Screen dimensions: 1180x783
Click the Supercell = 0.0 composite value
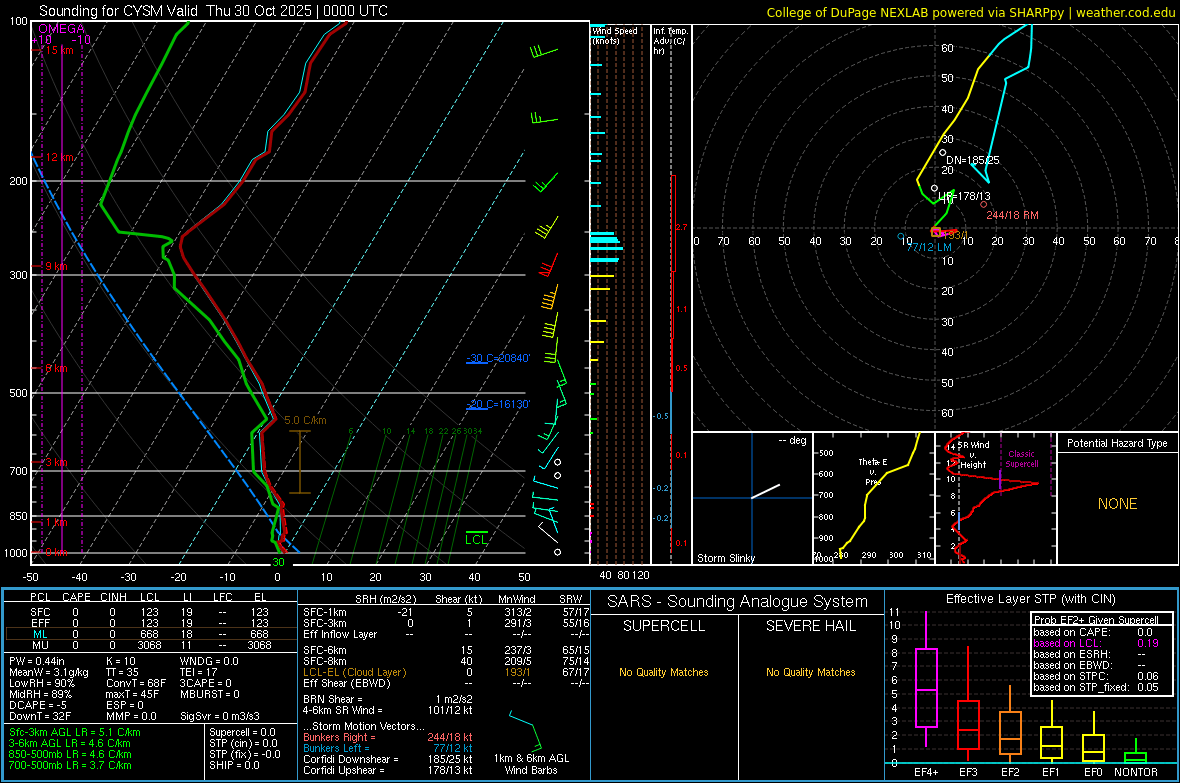pos(242,732)
